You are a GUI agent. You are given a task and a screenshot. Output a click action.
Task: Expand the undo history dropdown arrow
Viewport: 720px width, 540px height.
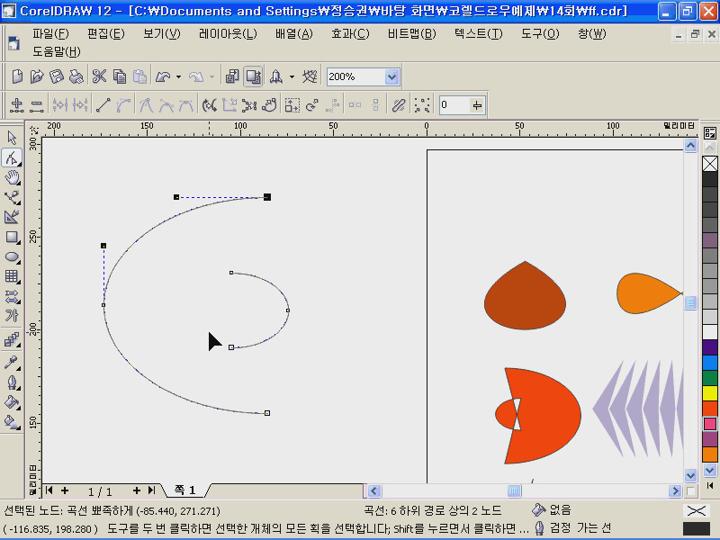(179, 77)
